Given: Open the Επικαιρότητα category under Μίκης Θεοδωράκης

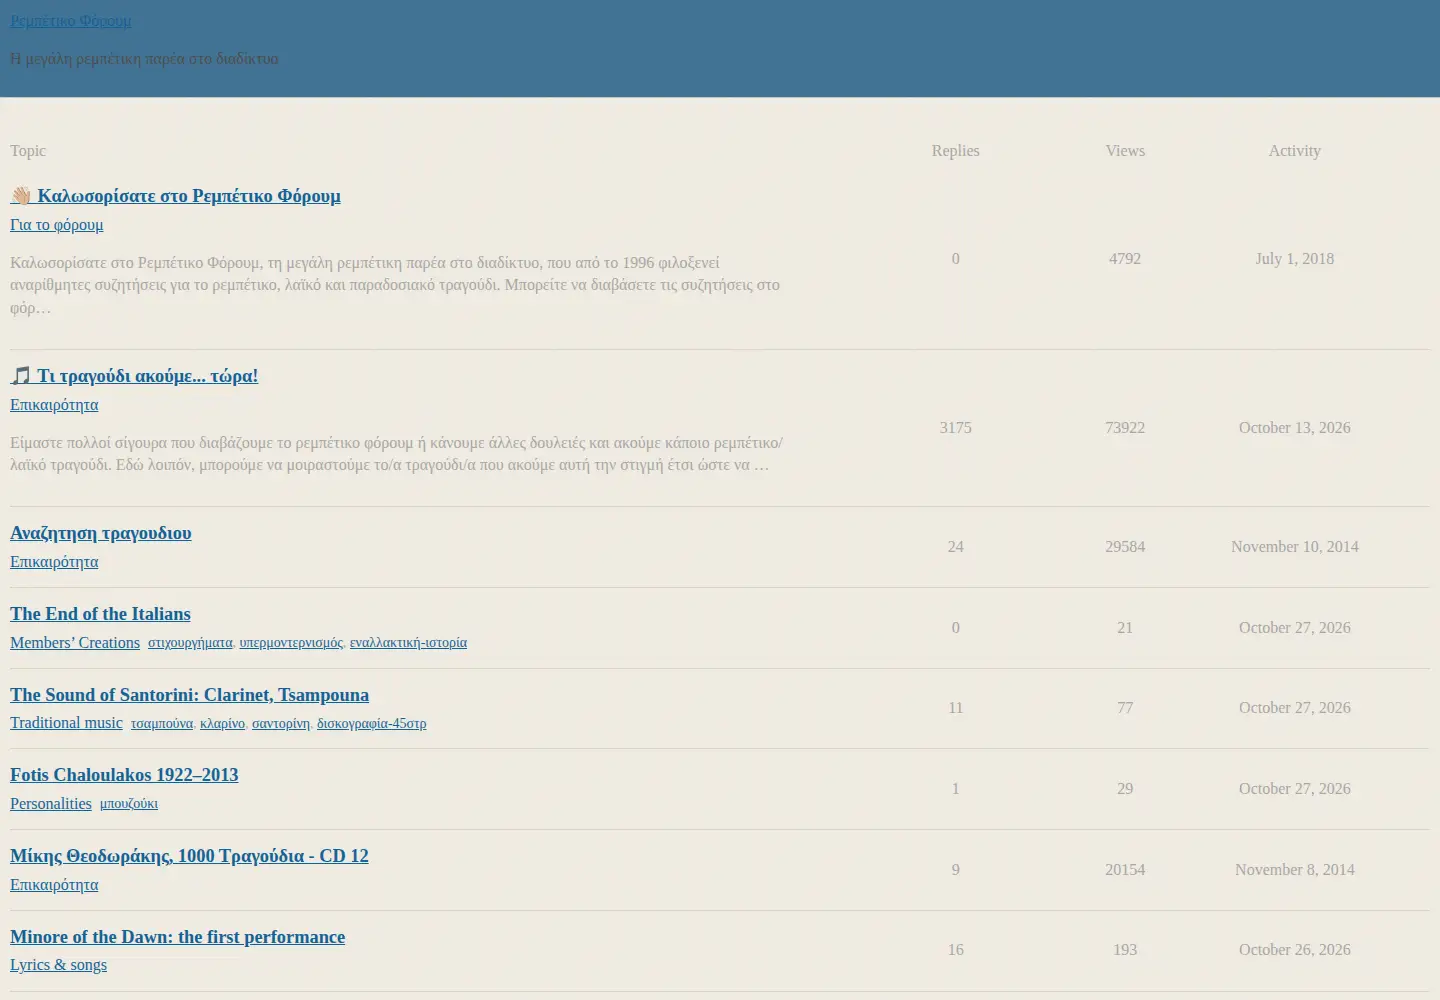Looking at the screenshot, I should pyautogui.click(x=54, y=885).
